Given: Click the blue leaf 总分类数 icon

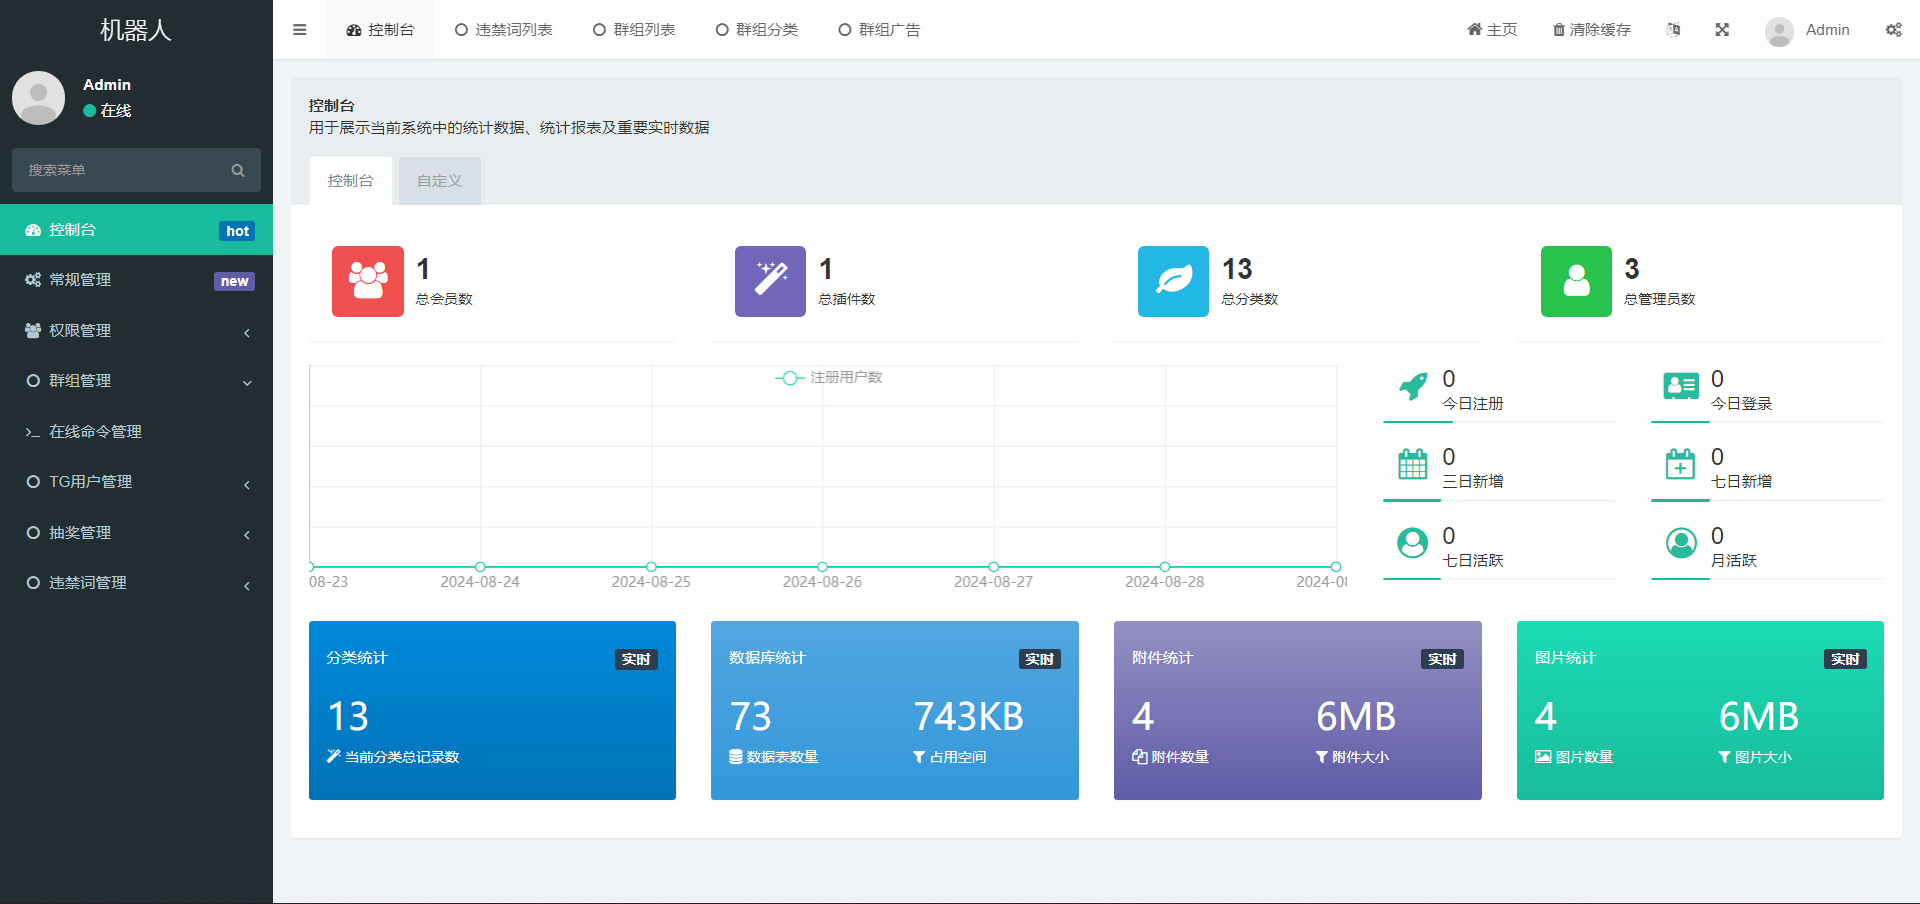Looking at the screenshot, I should 1173,281.
